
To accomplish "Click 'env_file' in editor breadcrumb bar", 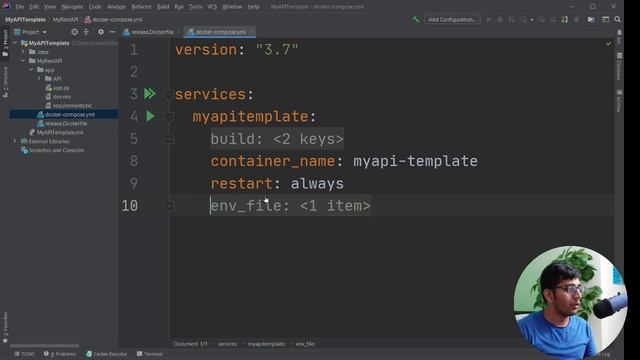I will pos(305,344).
